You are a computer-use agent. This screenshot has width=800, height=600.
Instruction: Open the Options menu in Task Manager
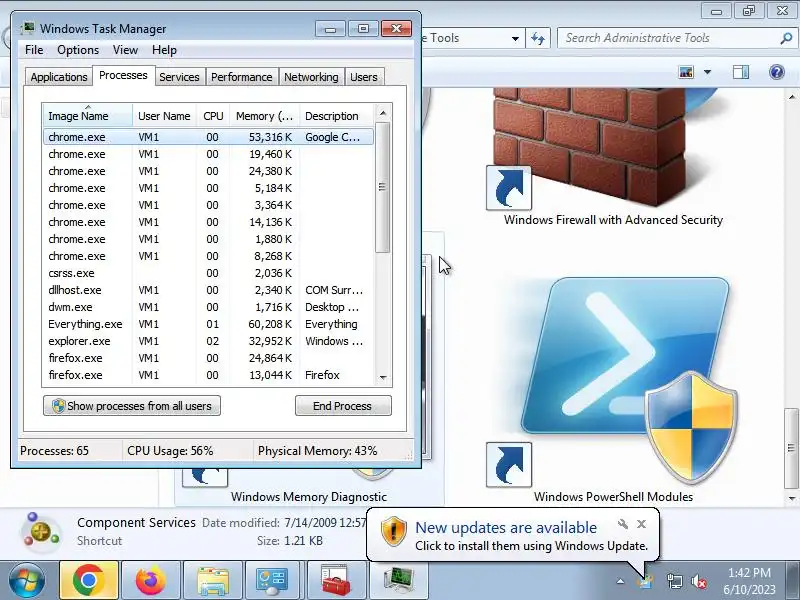coord(78,50)
